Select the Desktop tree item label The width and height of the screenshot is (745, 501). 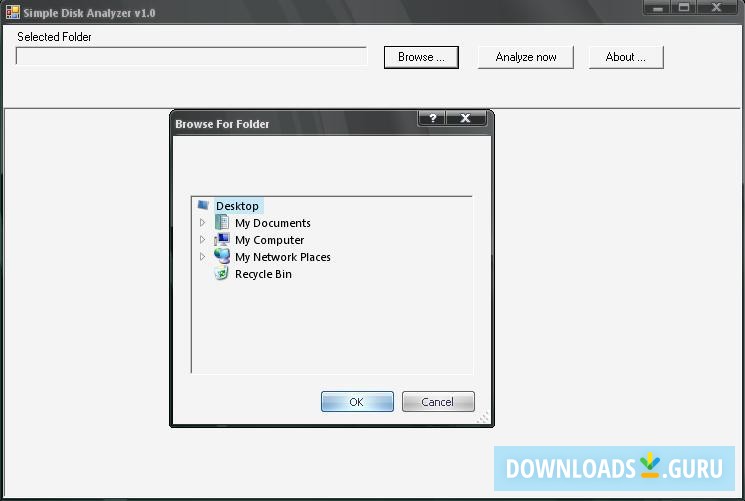point(237,206)
